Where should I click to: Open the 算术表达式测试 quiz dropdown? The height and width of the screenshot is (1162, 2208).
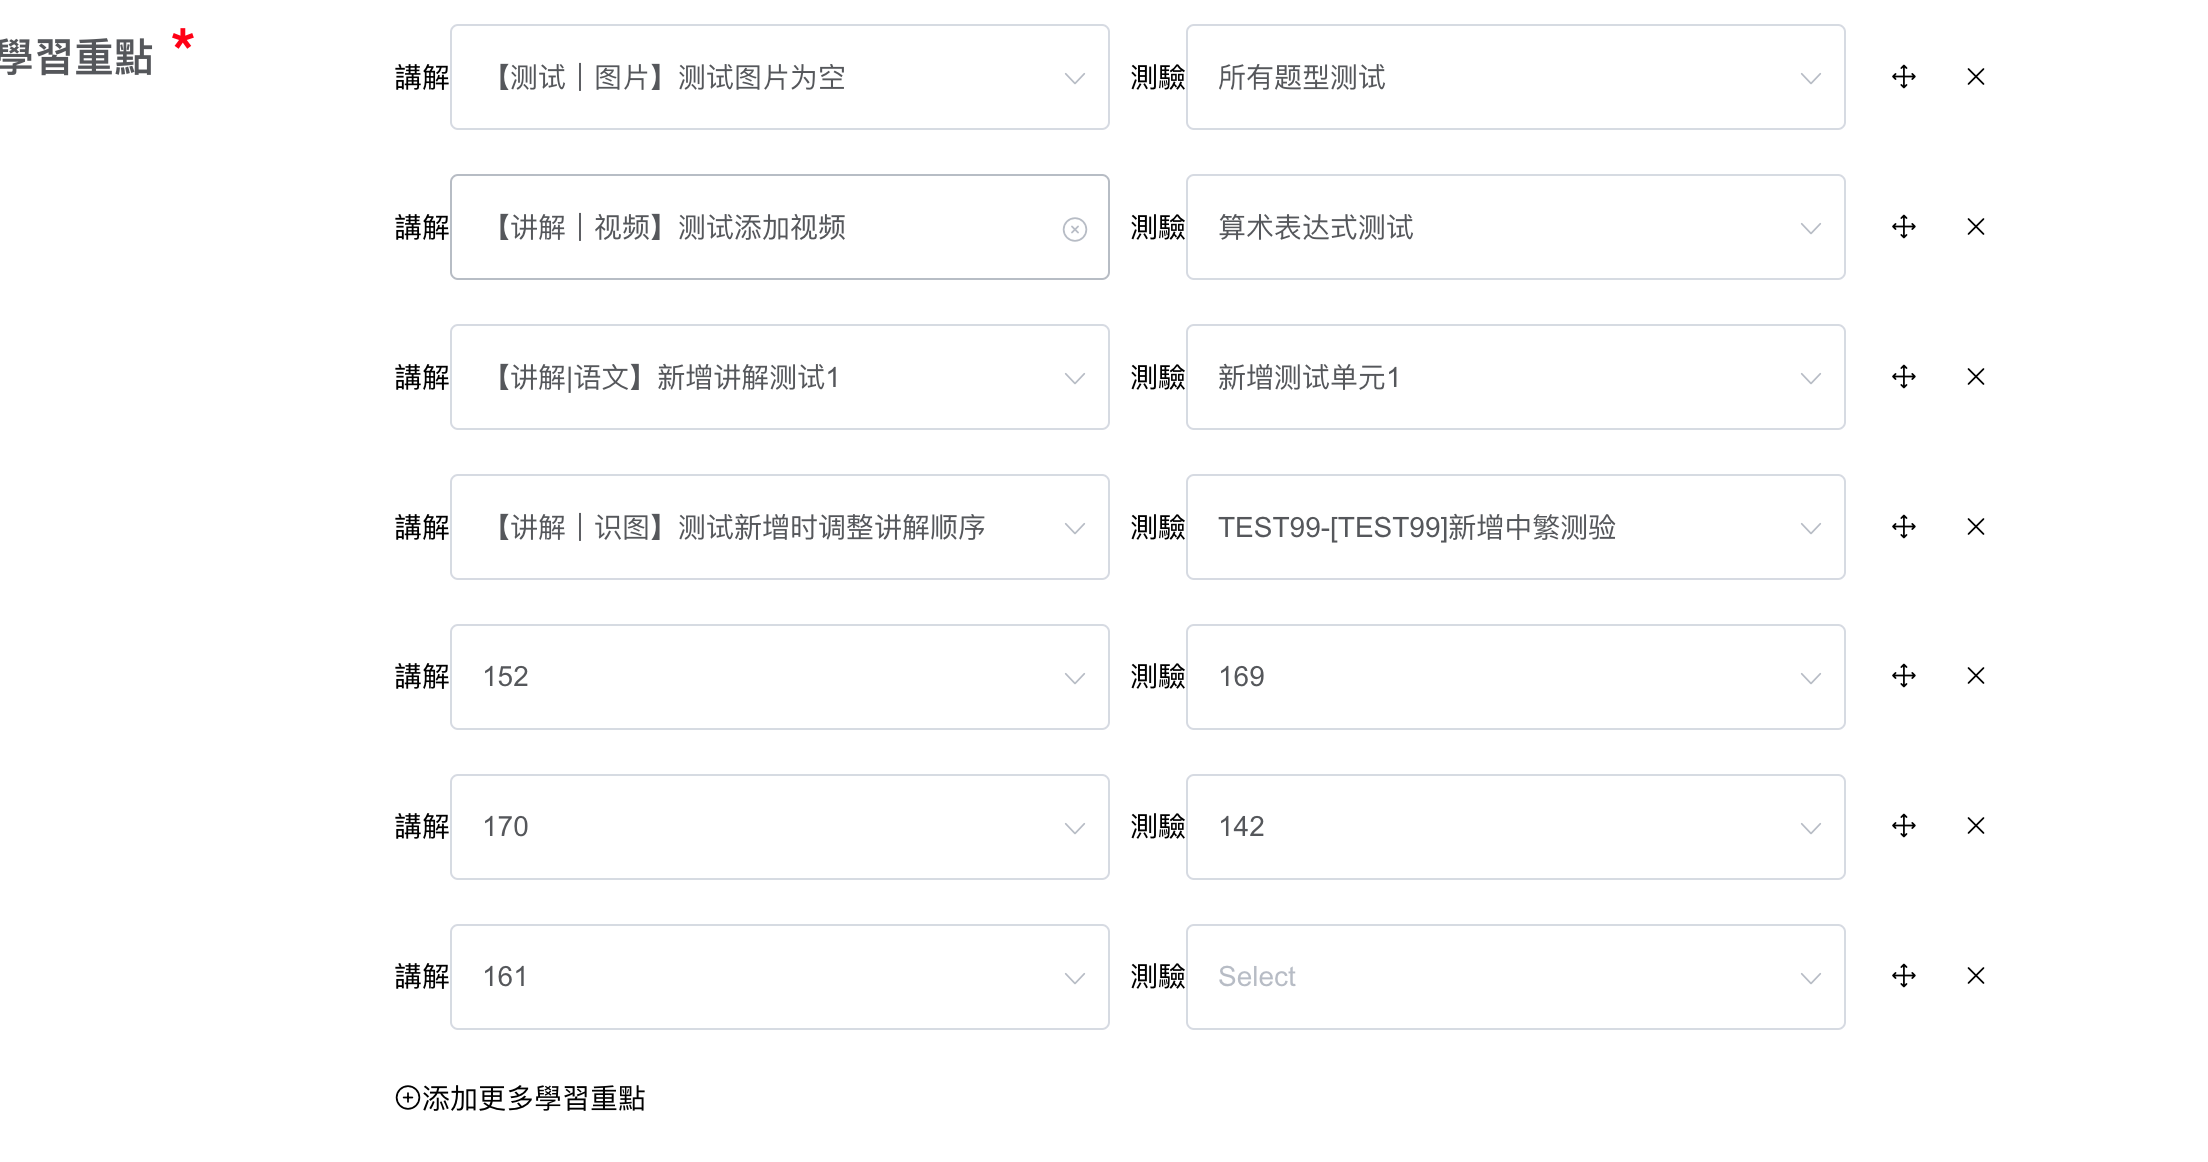click(x=1515, y=227)
